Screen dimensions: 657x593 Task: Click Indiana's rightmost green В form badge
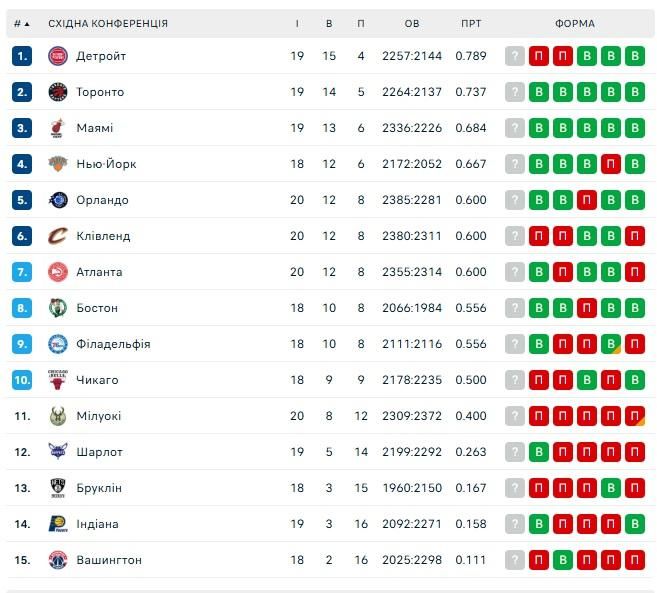coord(635,524)
